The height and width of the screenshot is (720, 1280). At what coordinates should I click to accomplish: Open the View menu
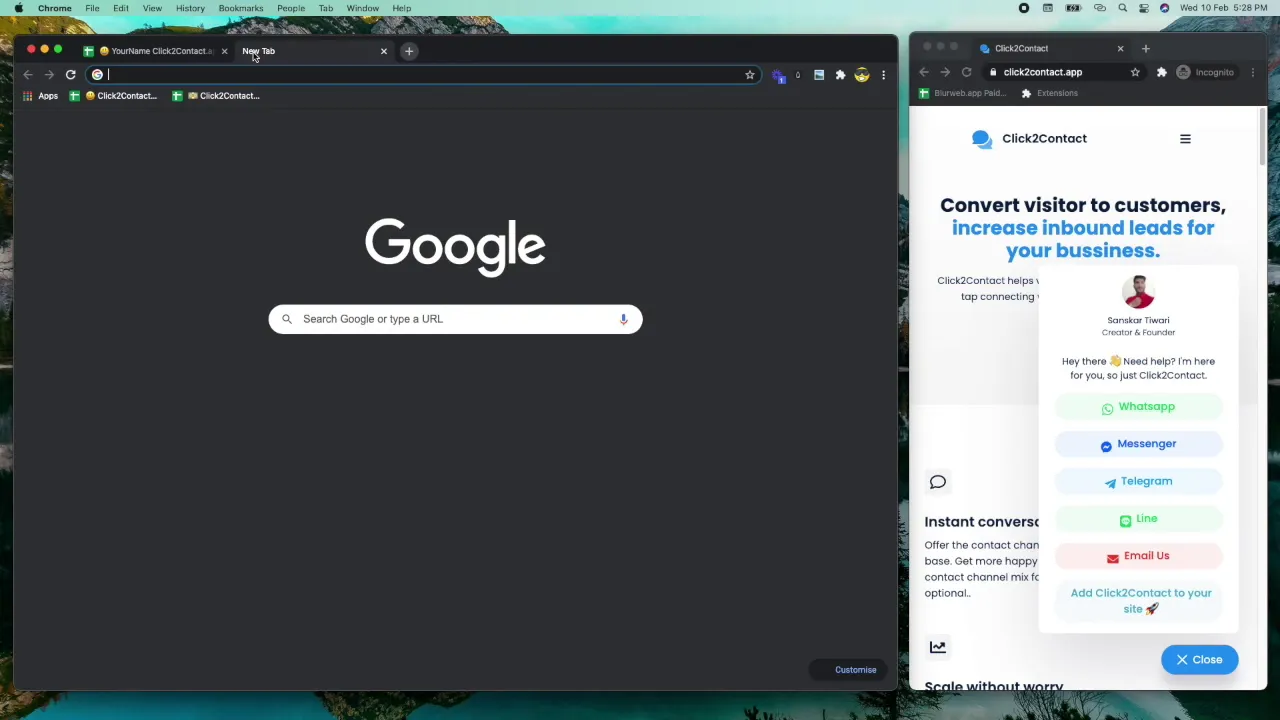coord(152,8)
